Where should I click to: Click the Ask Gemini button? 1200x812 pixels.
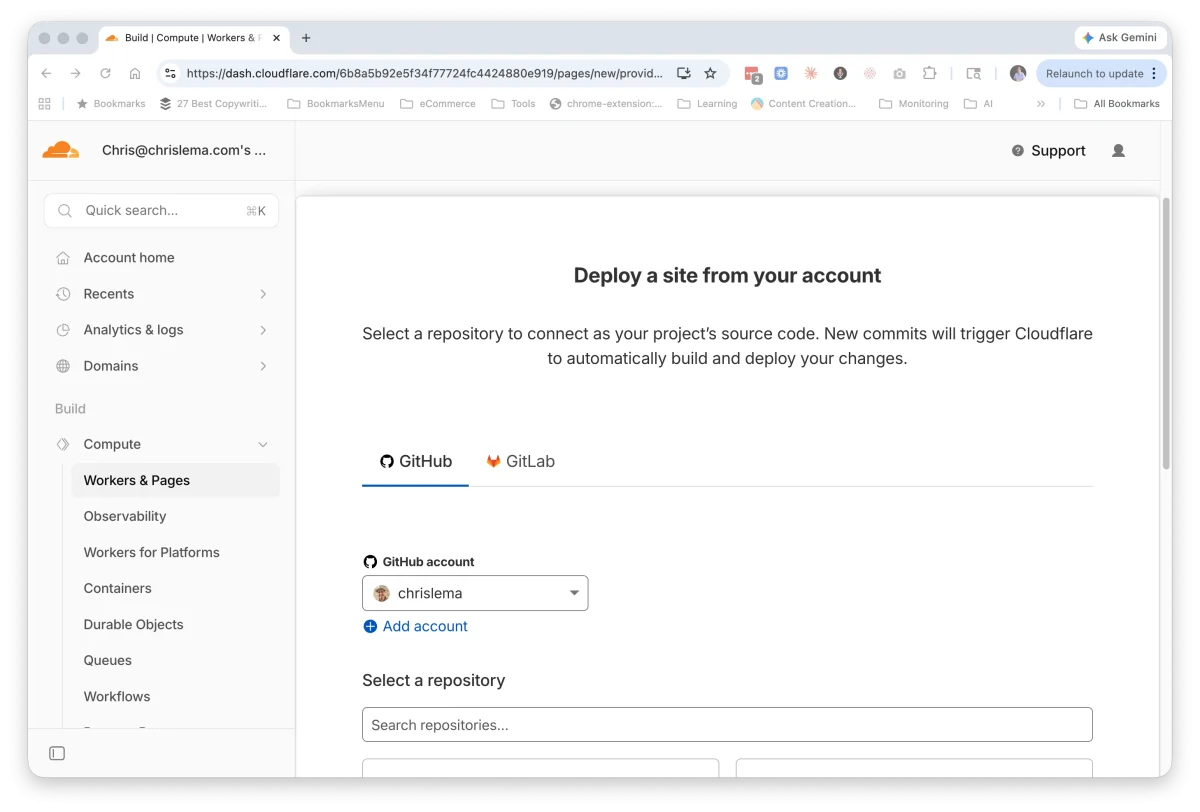coord(1120,37)
